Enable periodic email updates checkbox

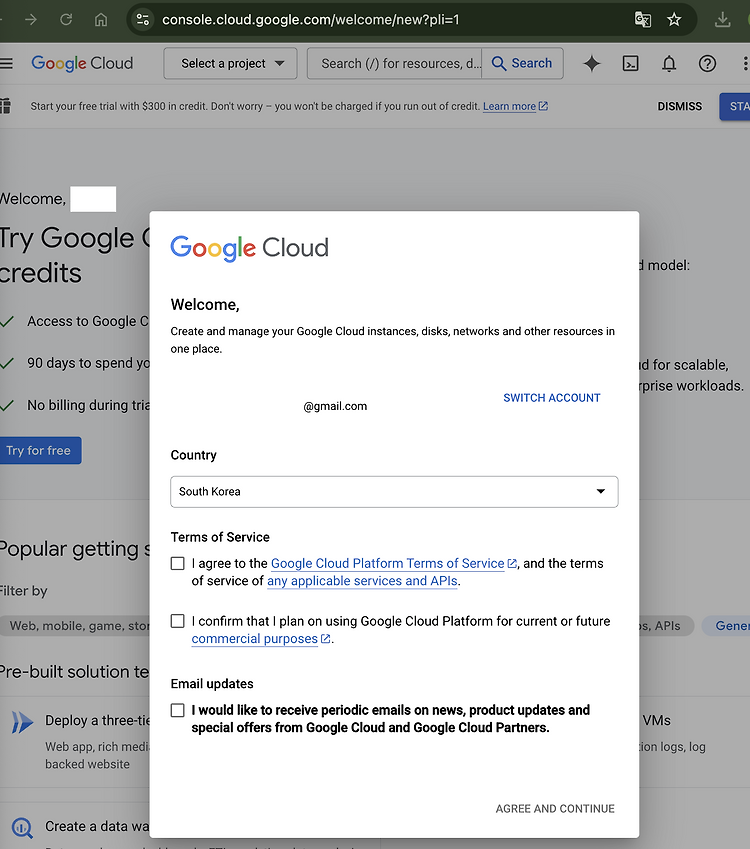(178, 710)
